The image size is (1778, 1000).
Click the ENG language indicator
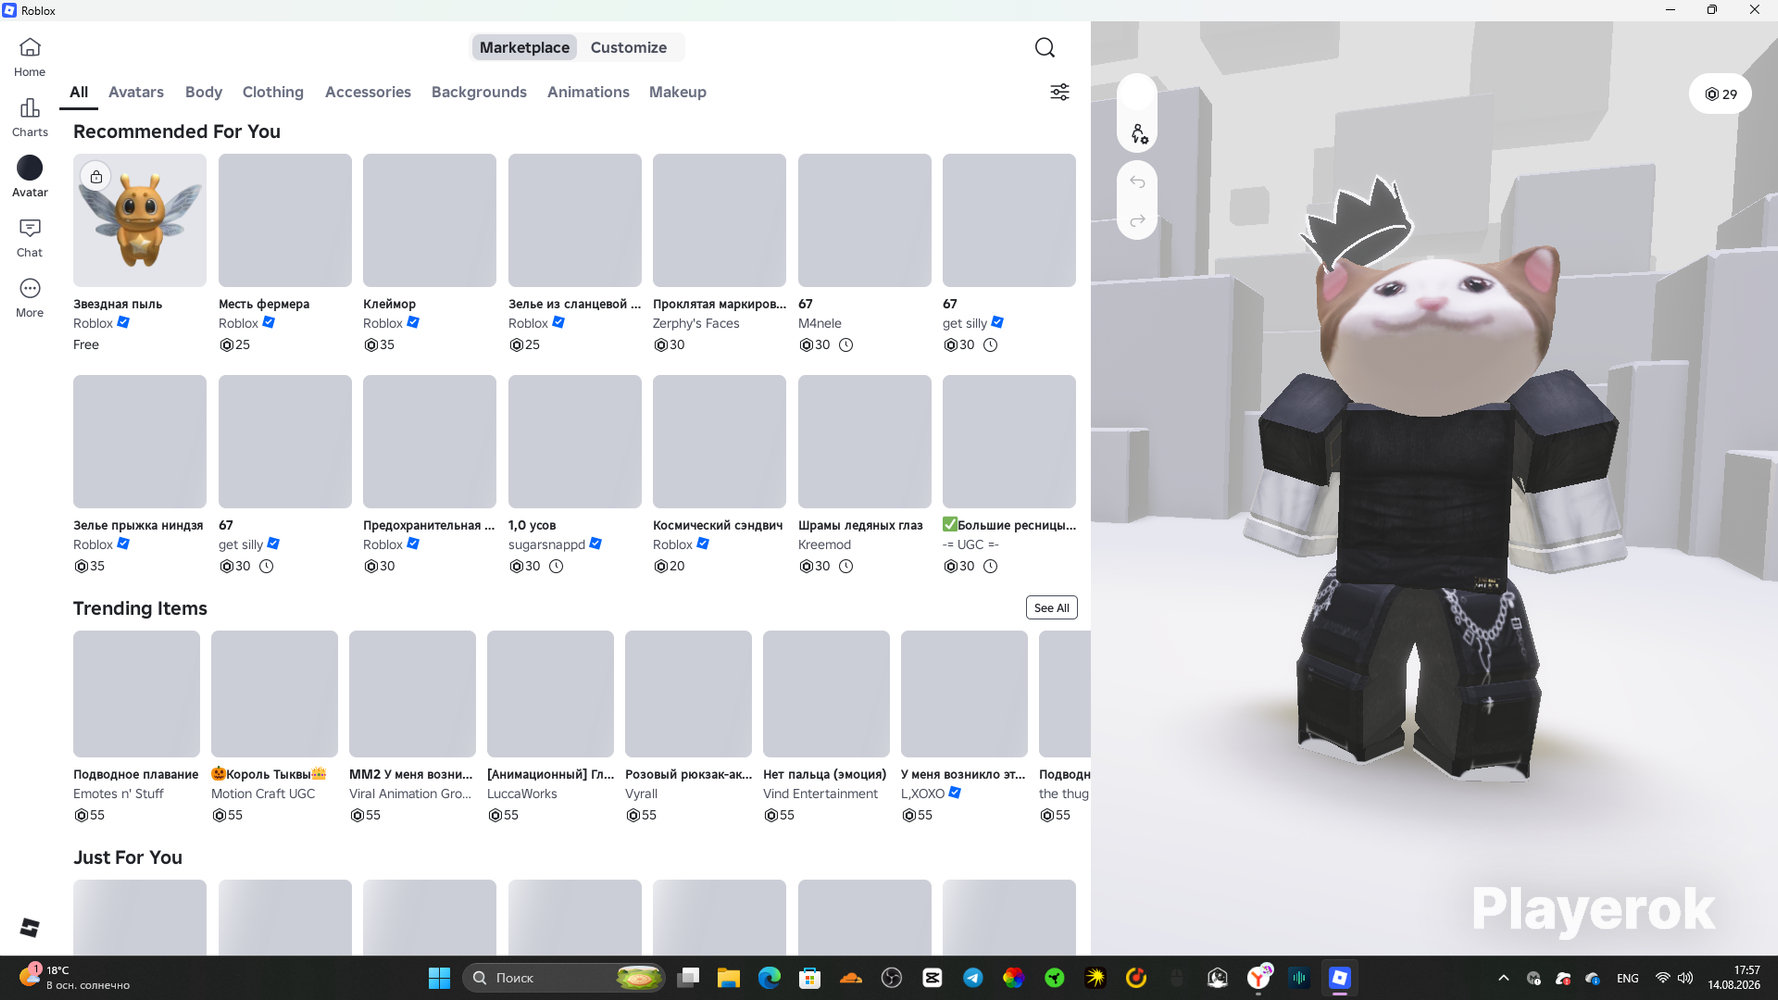point(1628,978)
